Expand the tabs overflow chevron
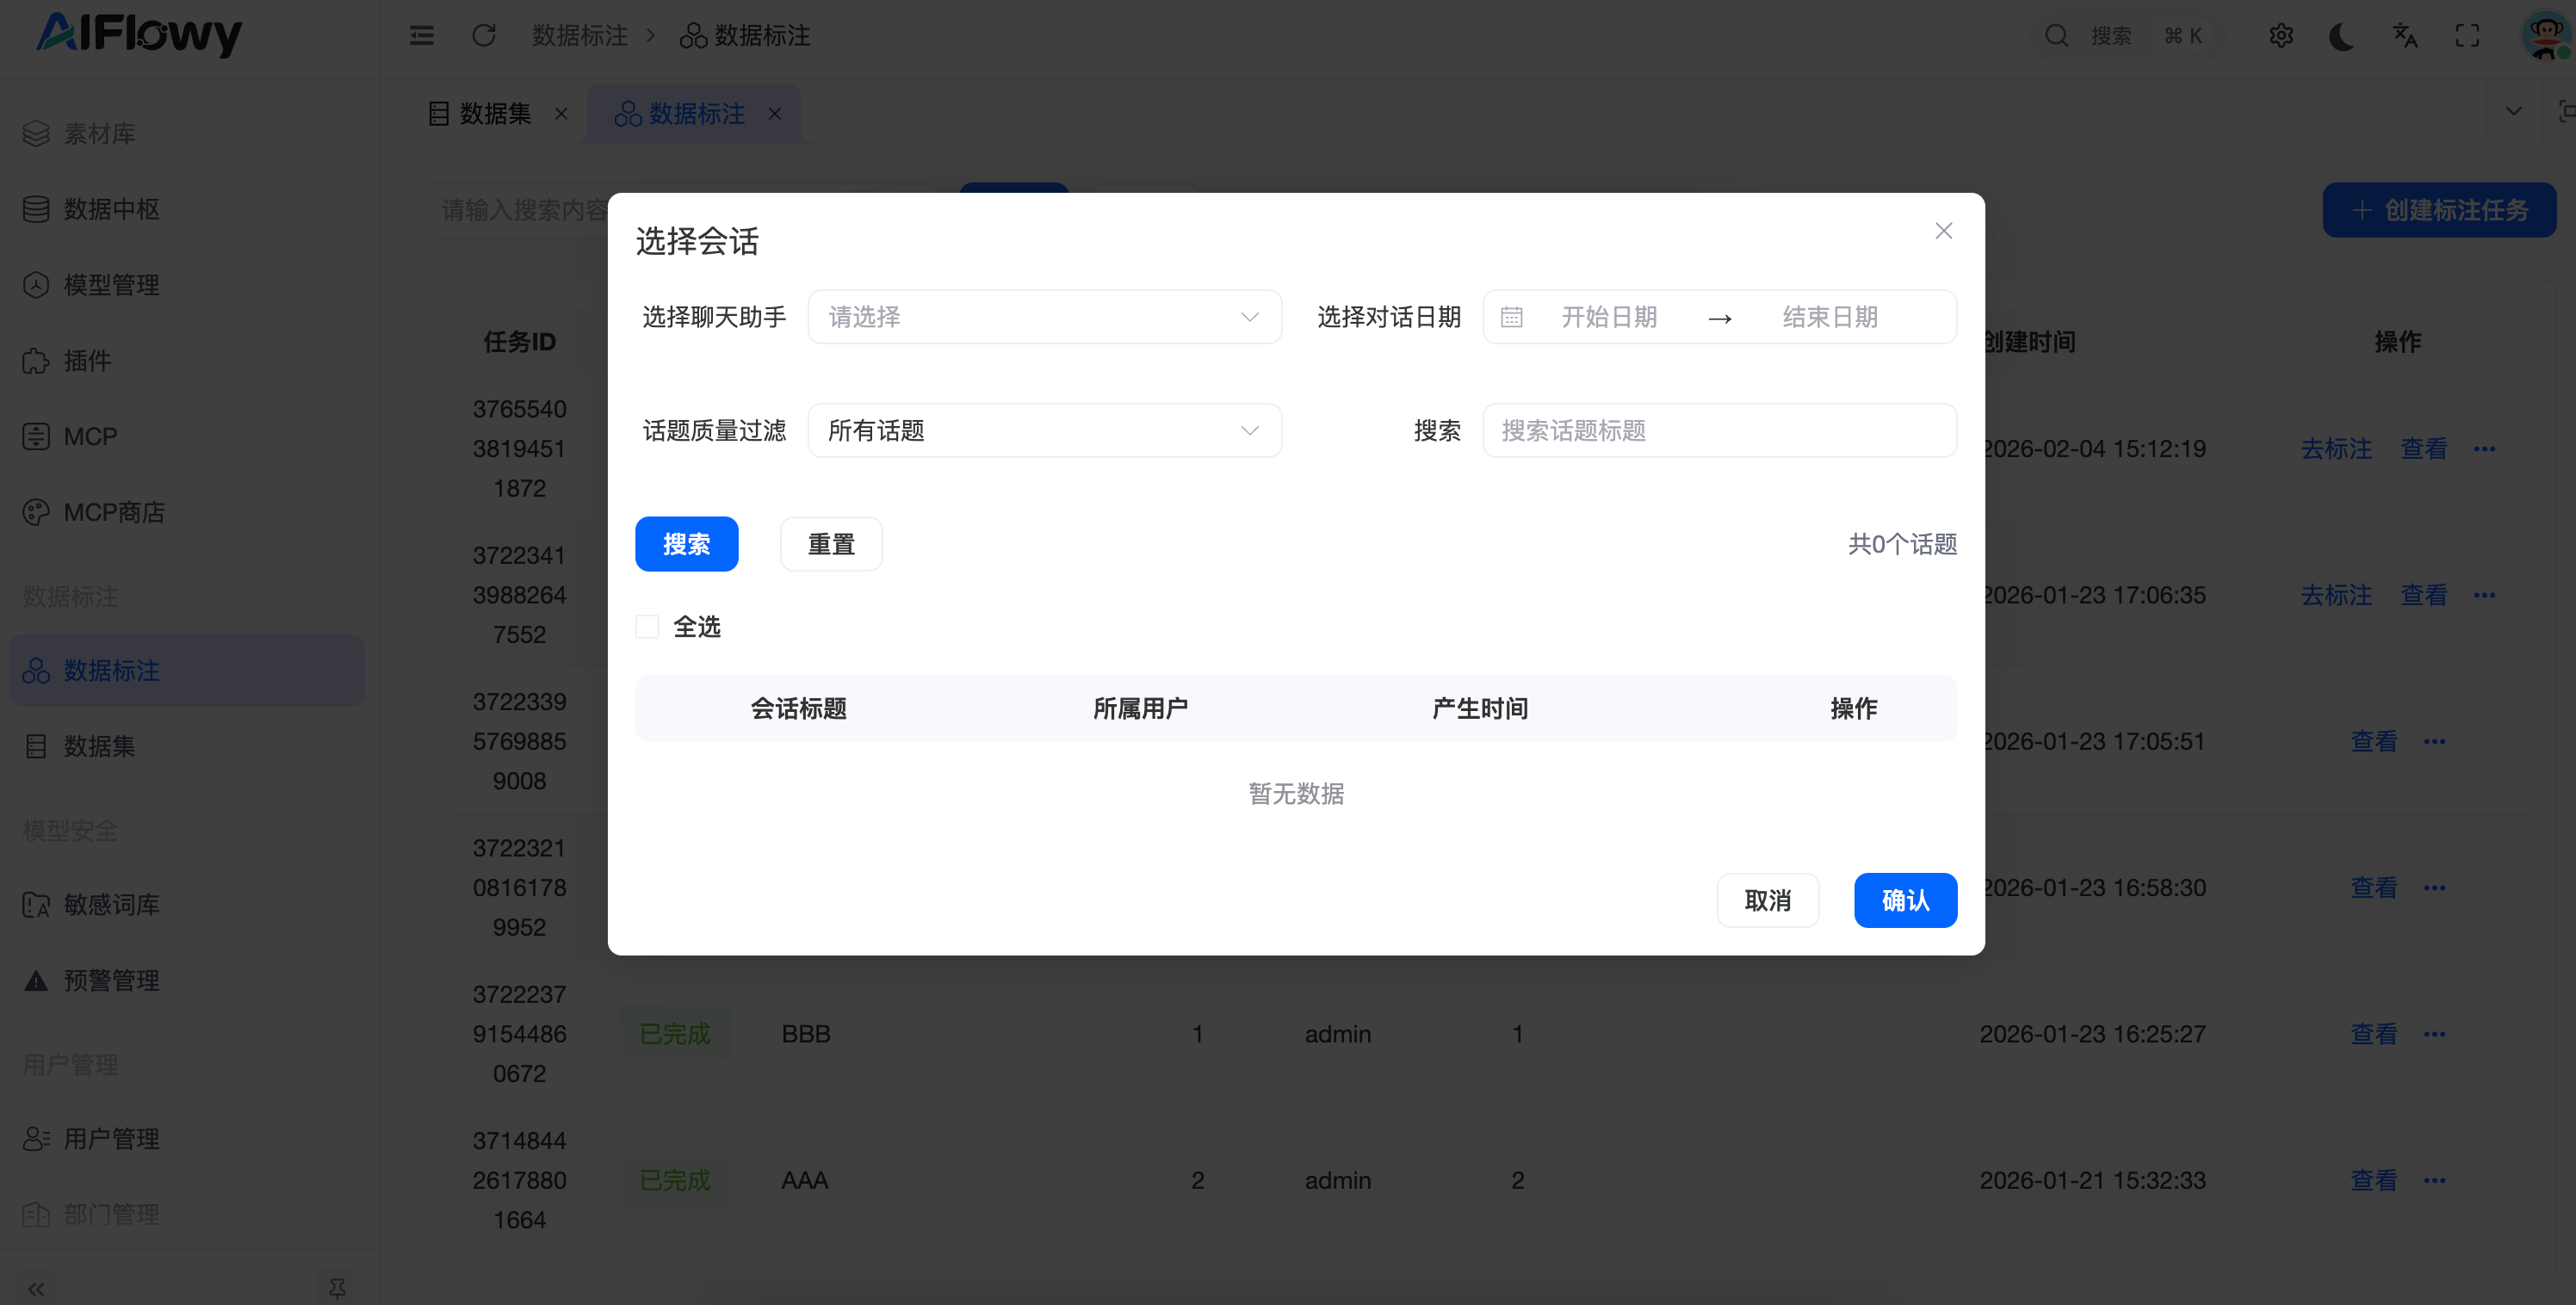 [2513, 112]
